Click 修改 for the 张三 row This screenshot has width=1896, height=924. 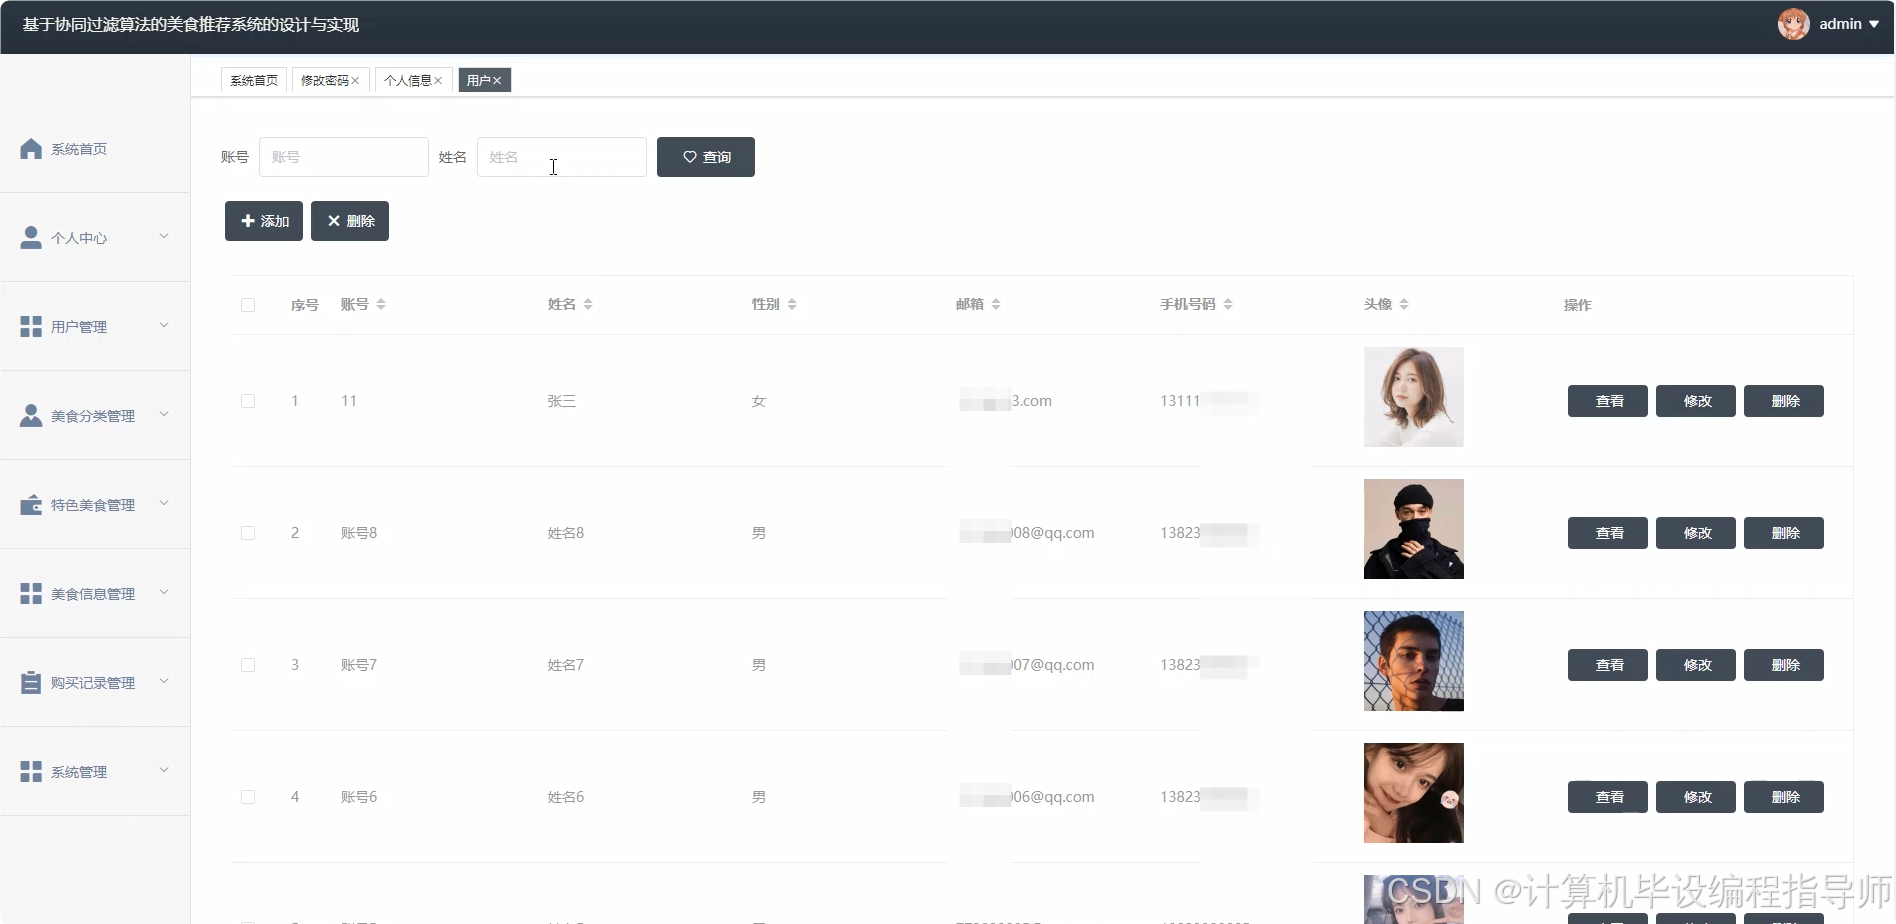(1696, 401)
